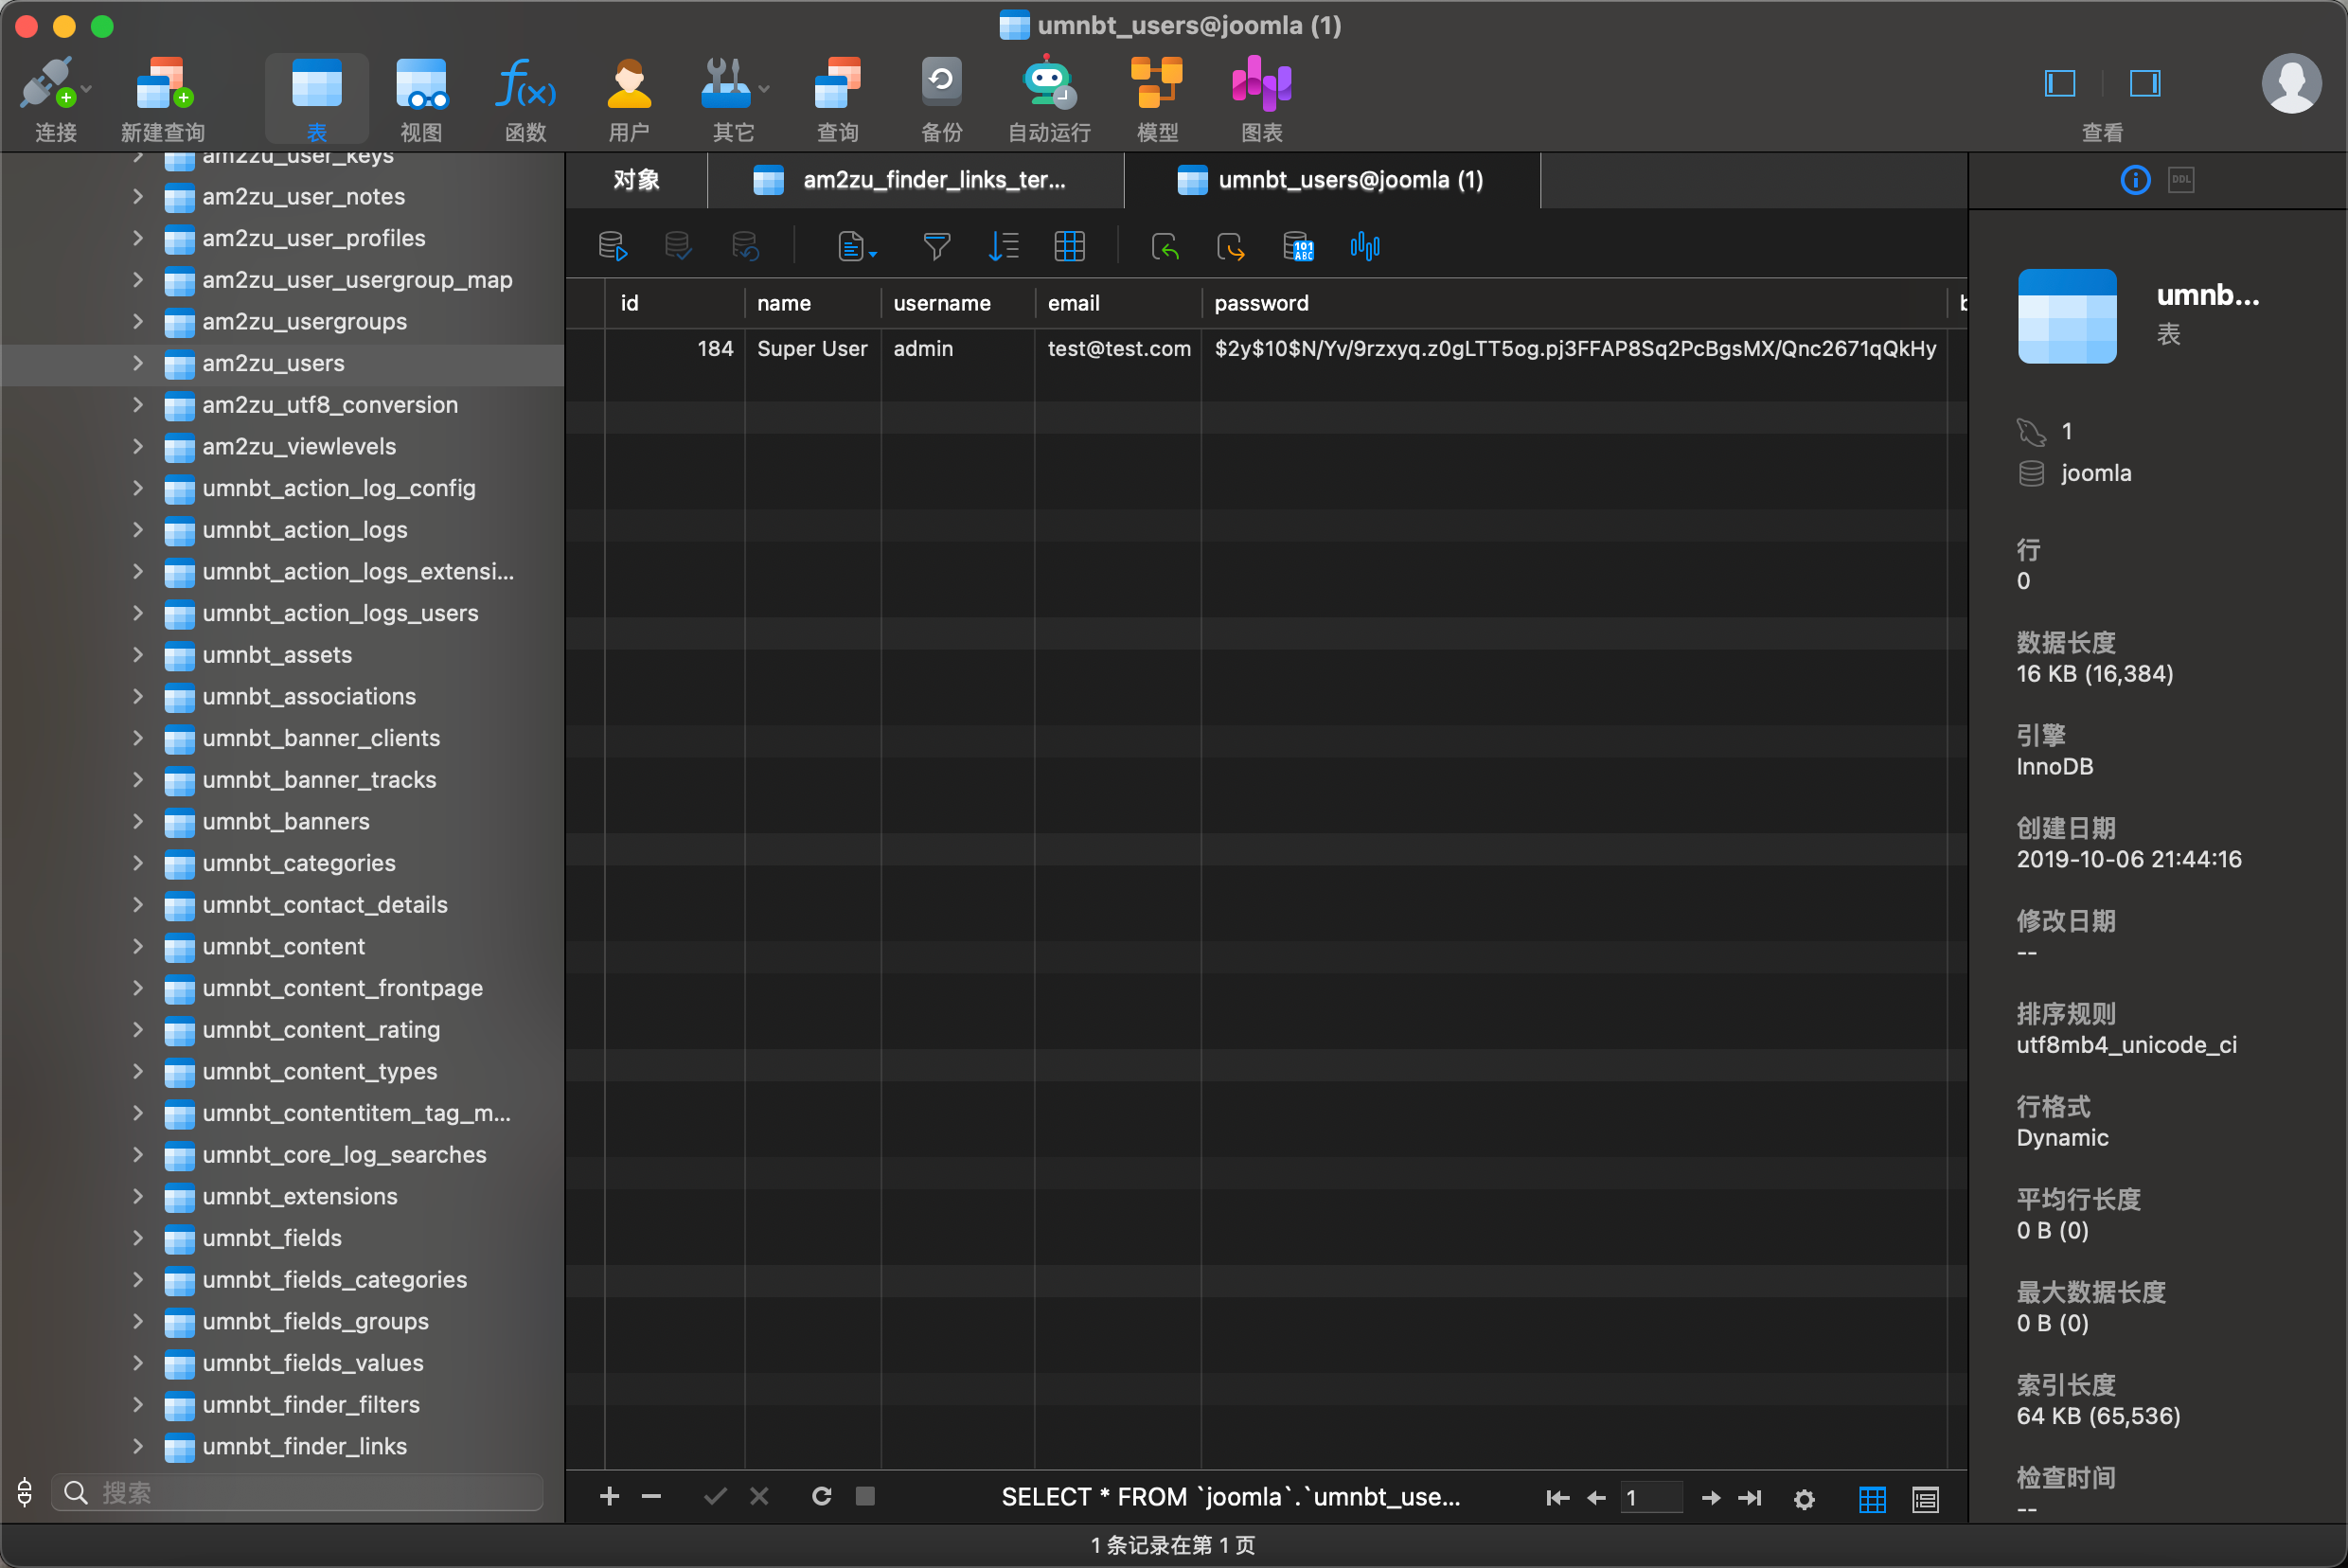
Task: Switch to the 对象 tab
Action: click(x=636, y=180)
